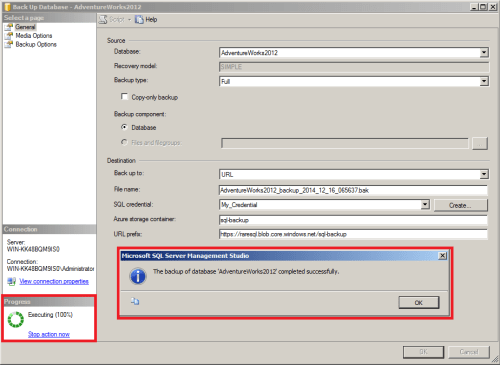Viewport: 500px width, 365px height.
Task: Expand the Back up to dropdown
Action: pos(484,174)
